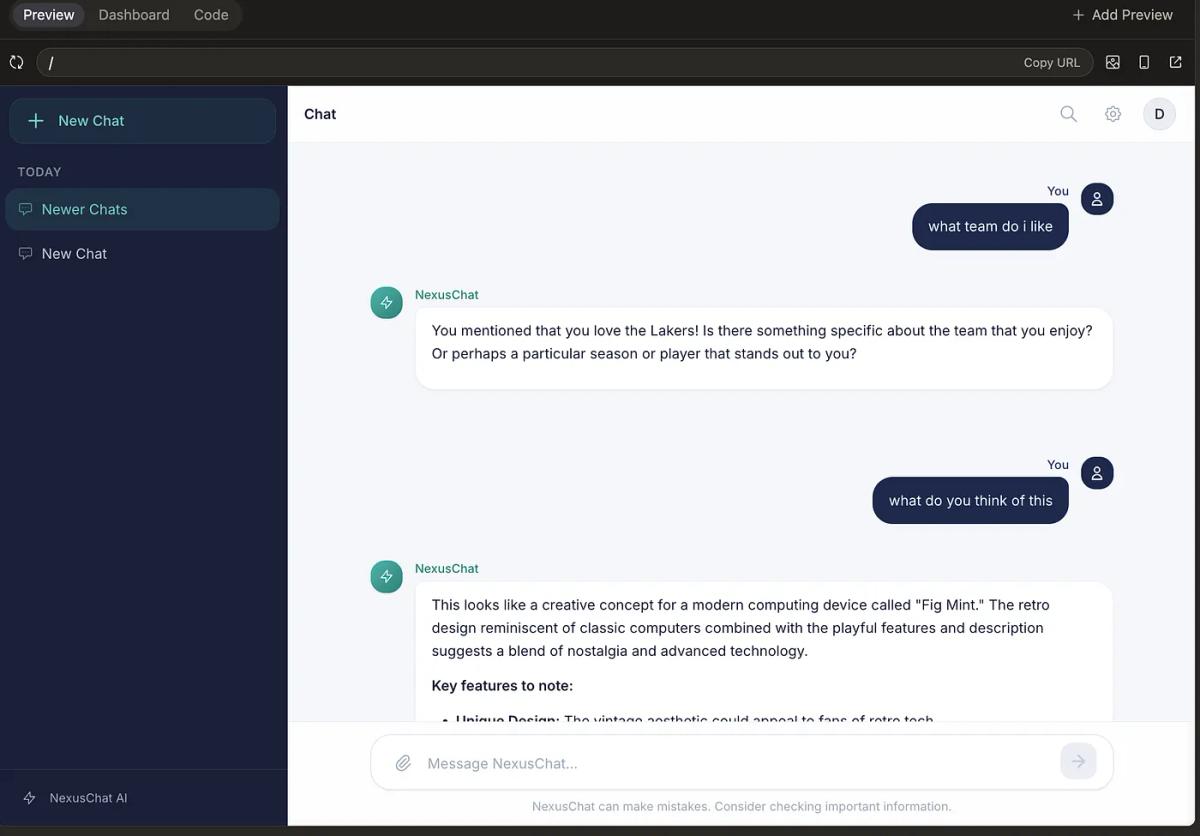Click the Add Preview button
1200x836 pixels.
(x=1122, y=14)
